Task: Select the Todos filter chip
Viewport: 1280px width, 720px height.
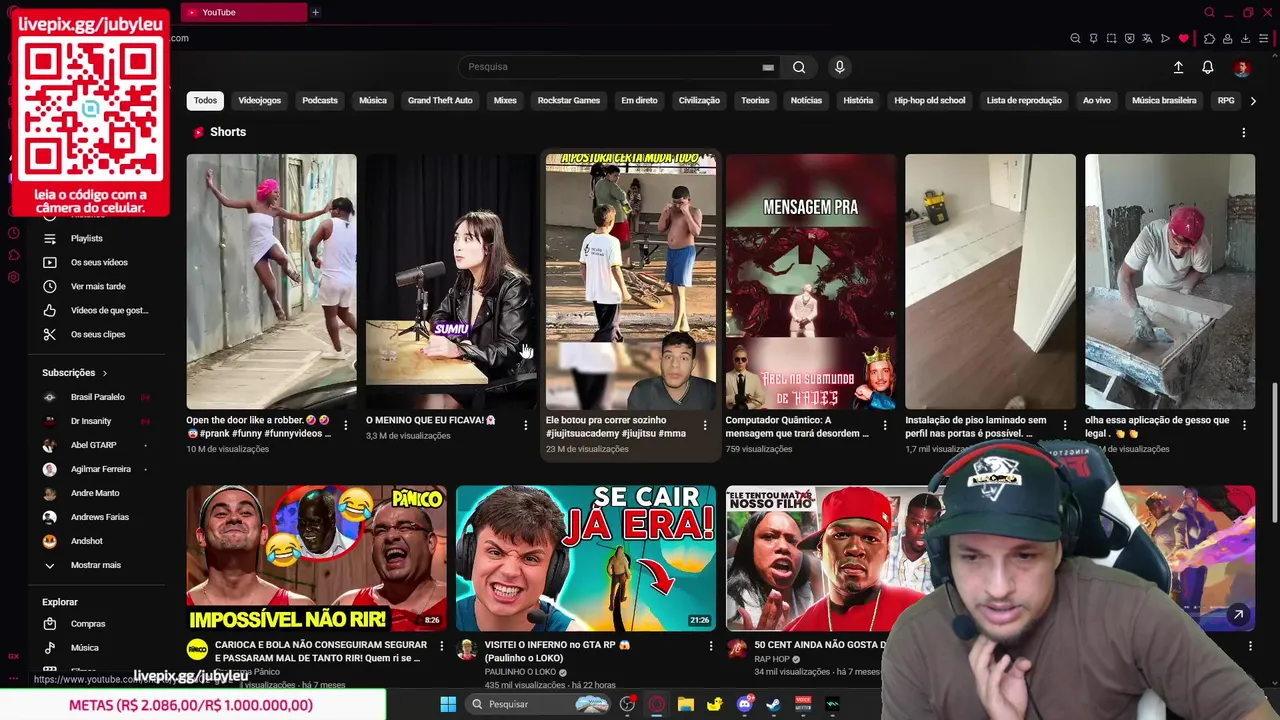Action: coord(205,100)
